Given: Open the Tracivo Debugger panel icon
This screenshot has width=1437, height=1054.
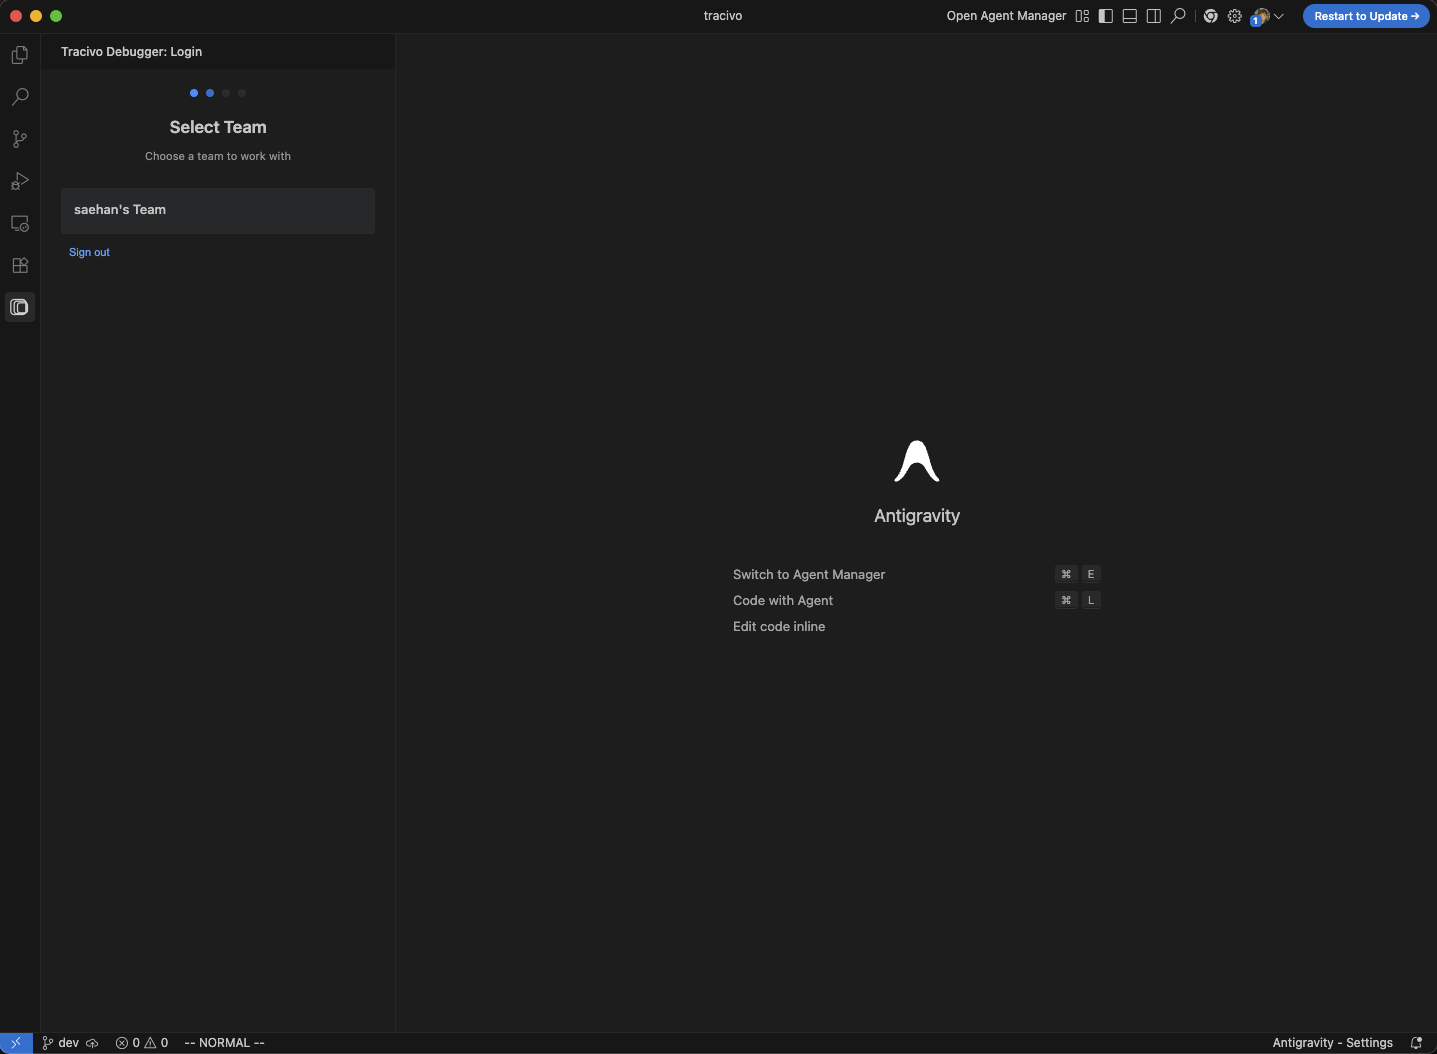Looking at the screenshot, I should pyautogui.click(x=19, y=307).
